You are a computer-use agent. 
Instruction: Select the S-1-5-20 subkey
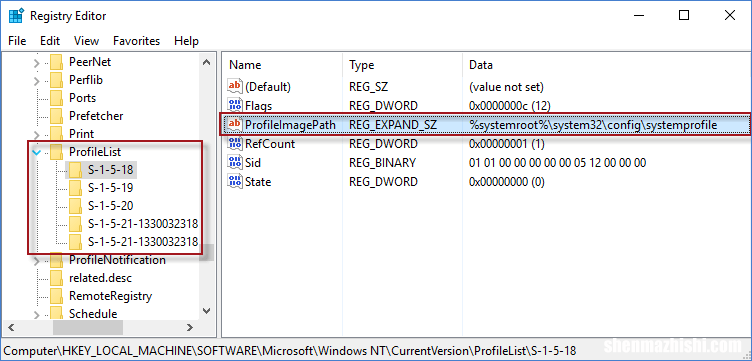click(111, 206)
